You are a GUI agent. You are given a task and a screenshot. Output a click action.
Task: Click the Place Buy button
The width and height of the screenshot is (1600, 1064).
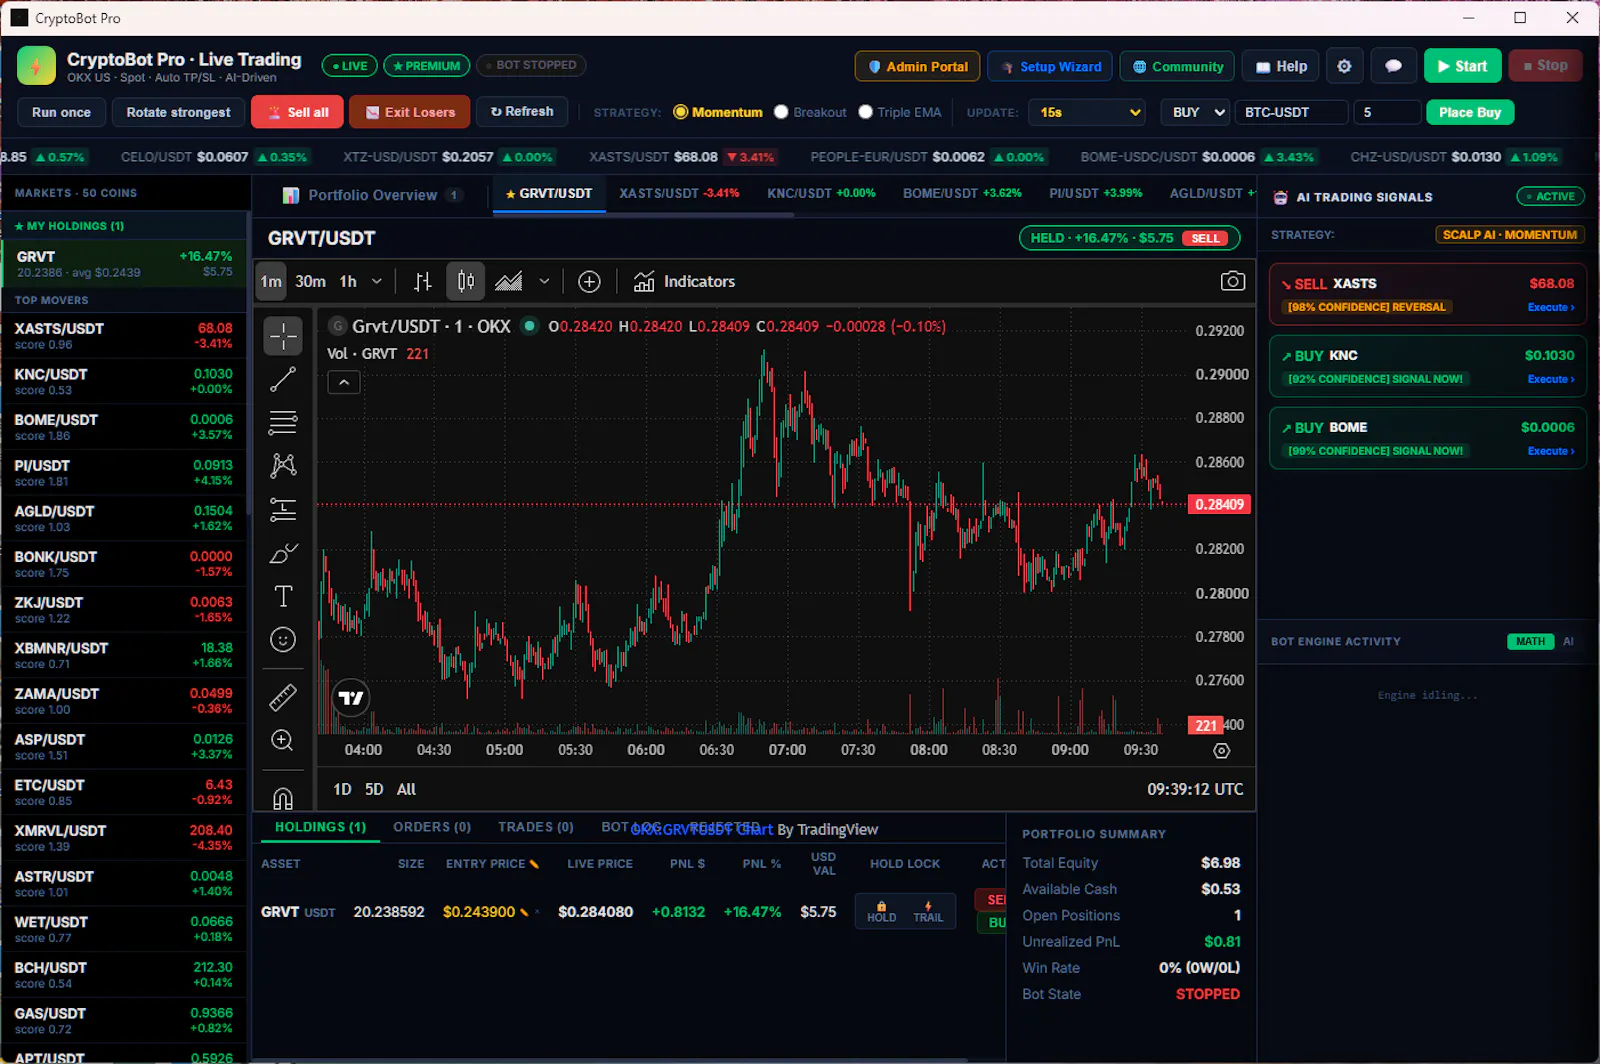1470,112
